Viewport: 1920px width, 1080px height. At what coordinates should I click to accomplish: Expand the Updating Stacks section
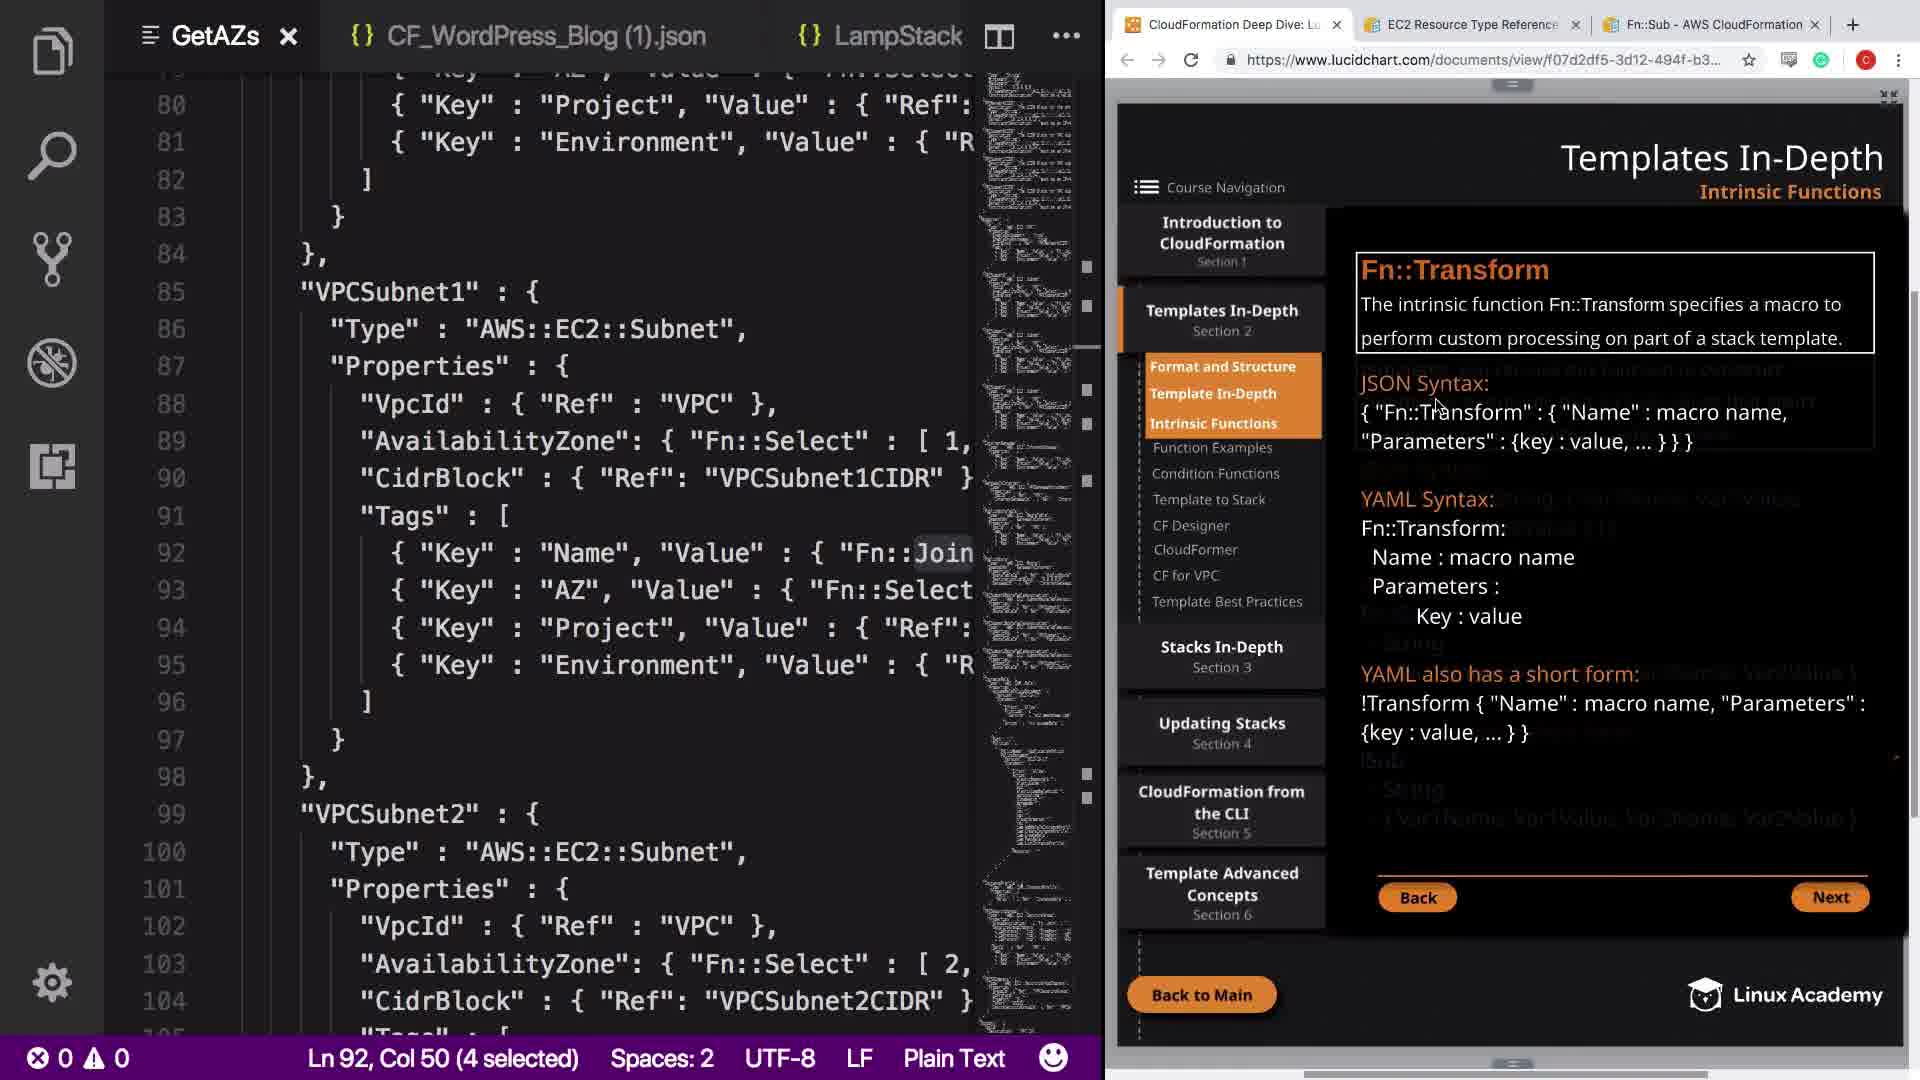(x=1221, y=732)
